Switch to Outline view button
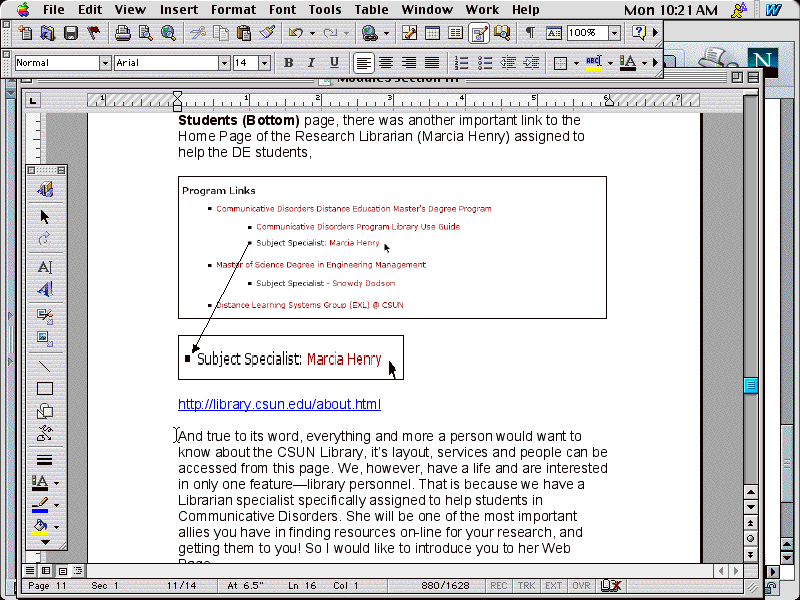The width and height of the screenshot is (800, 600). [x=78, y=570]
